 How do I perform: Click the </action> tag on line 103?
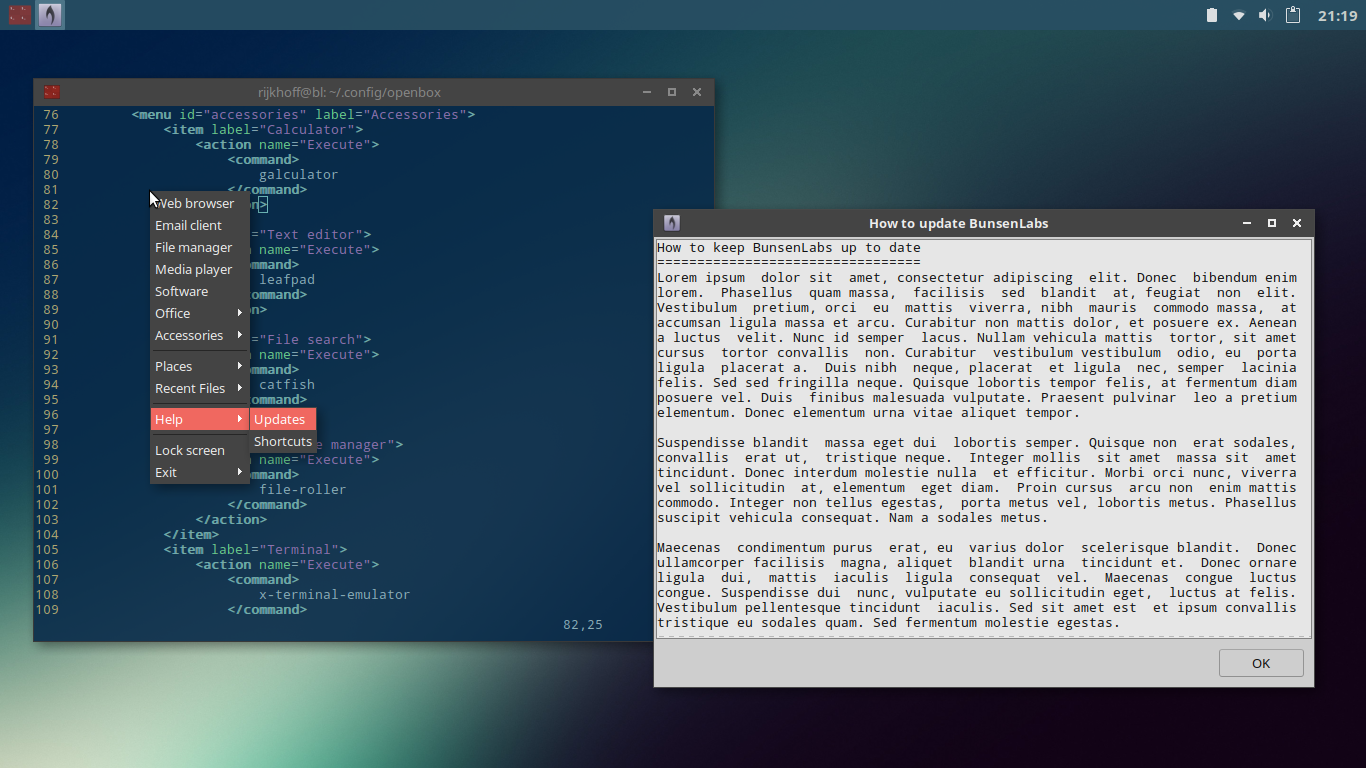[231, 519]
